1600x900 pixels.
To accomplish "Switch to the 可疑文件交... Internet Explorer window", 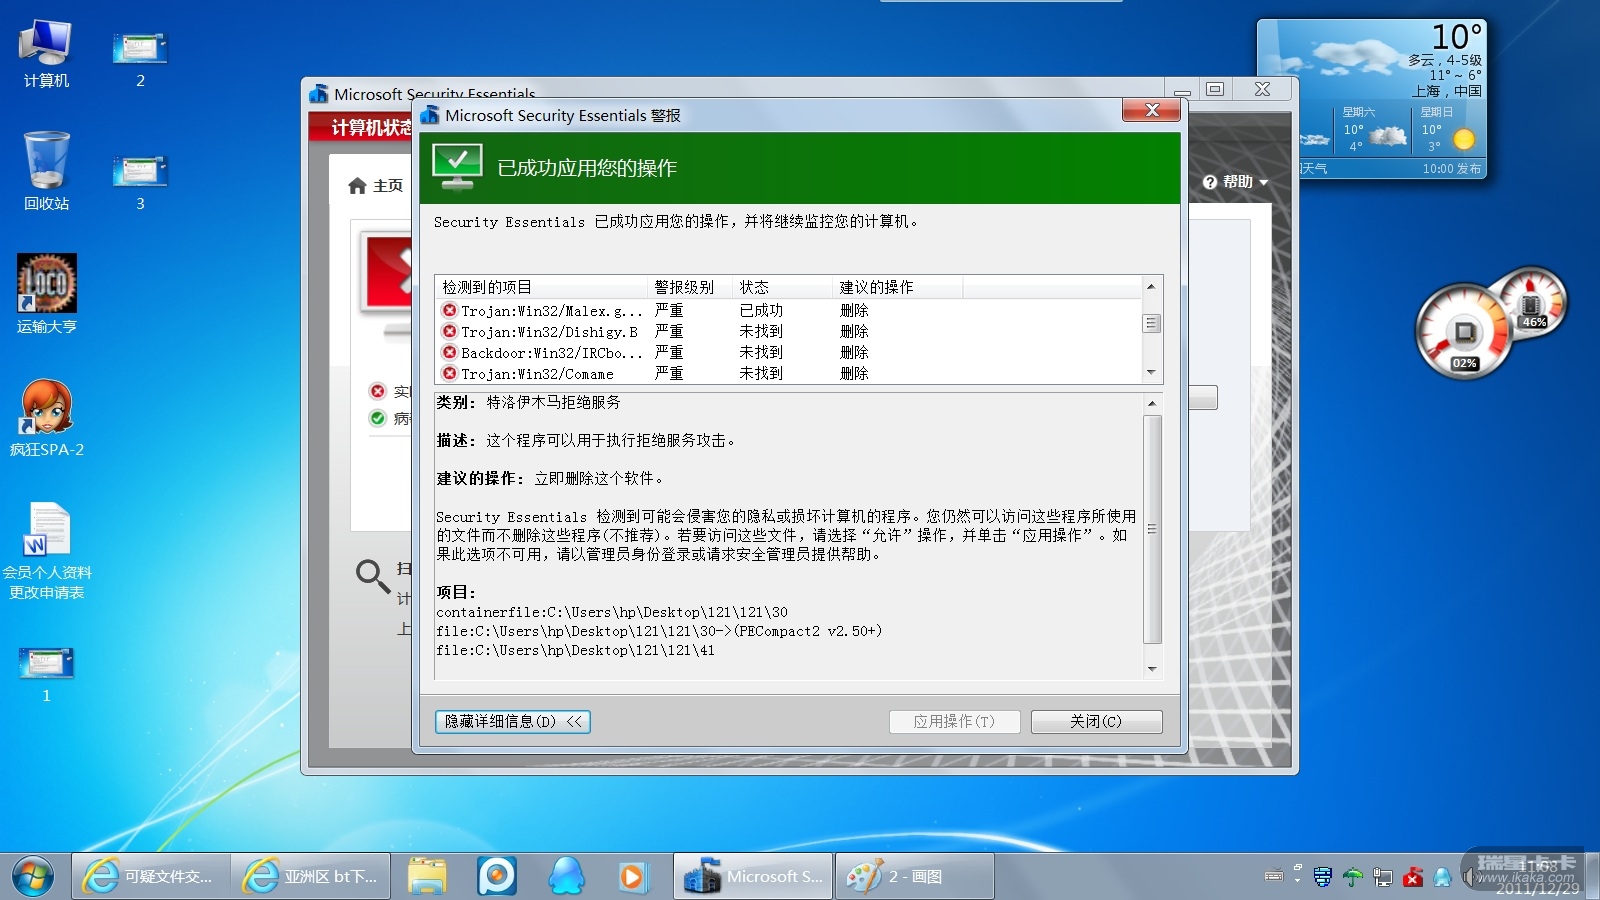I will [151, 876].
